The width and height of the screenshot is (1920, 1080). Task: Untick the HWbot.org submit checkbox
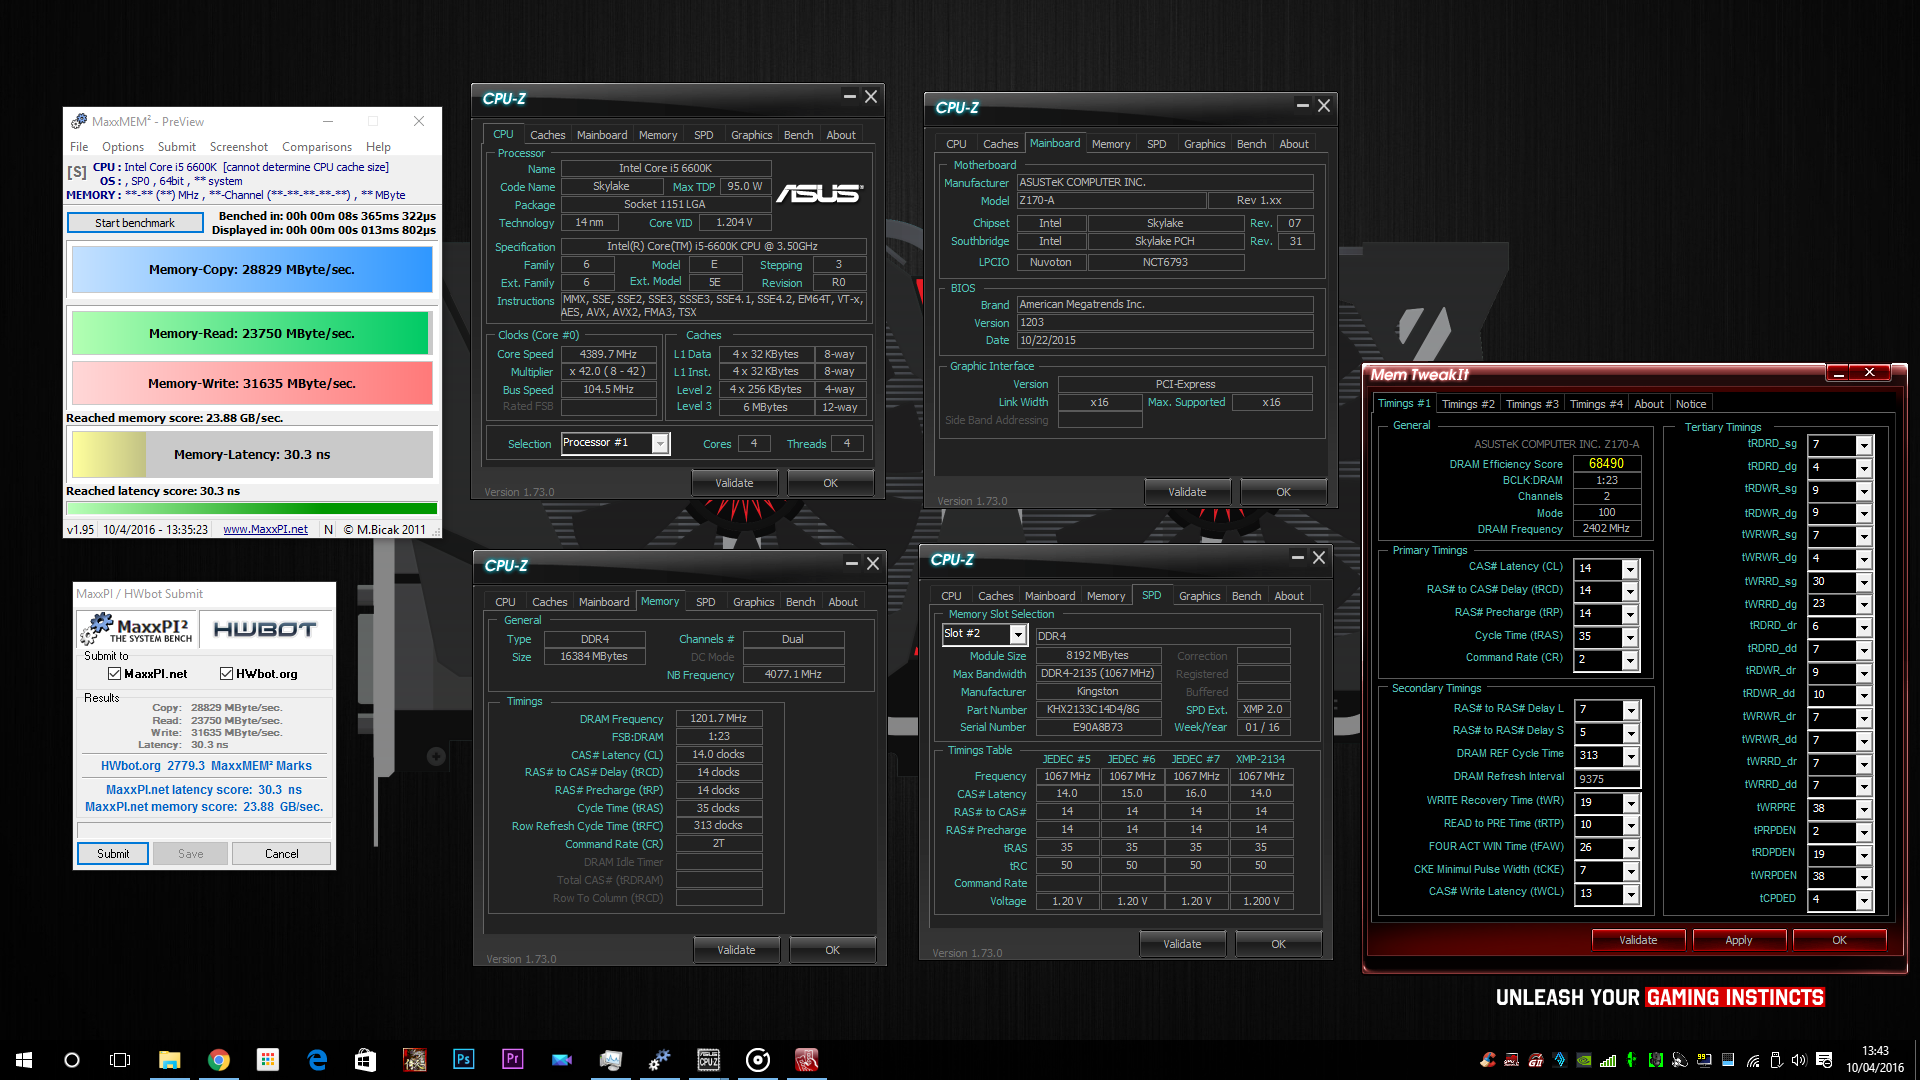coord(226,674)
